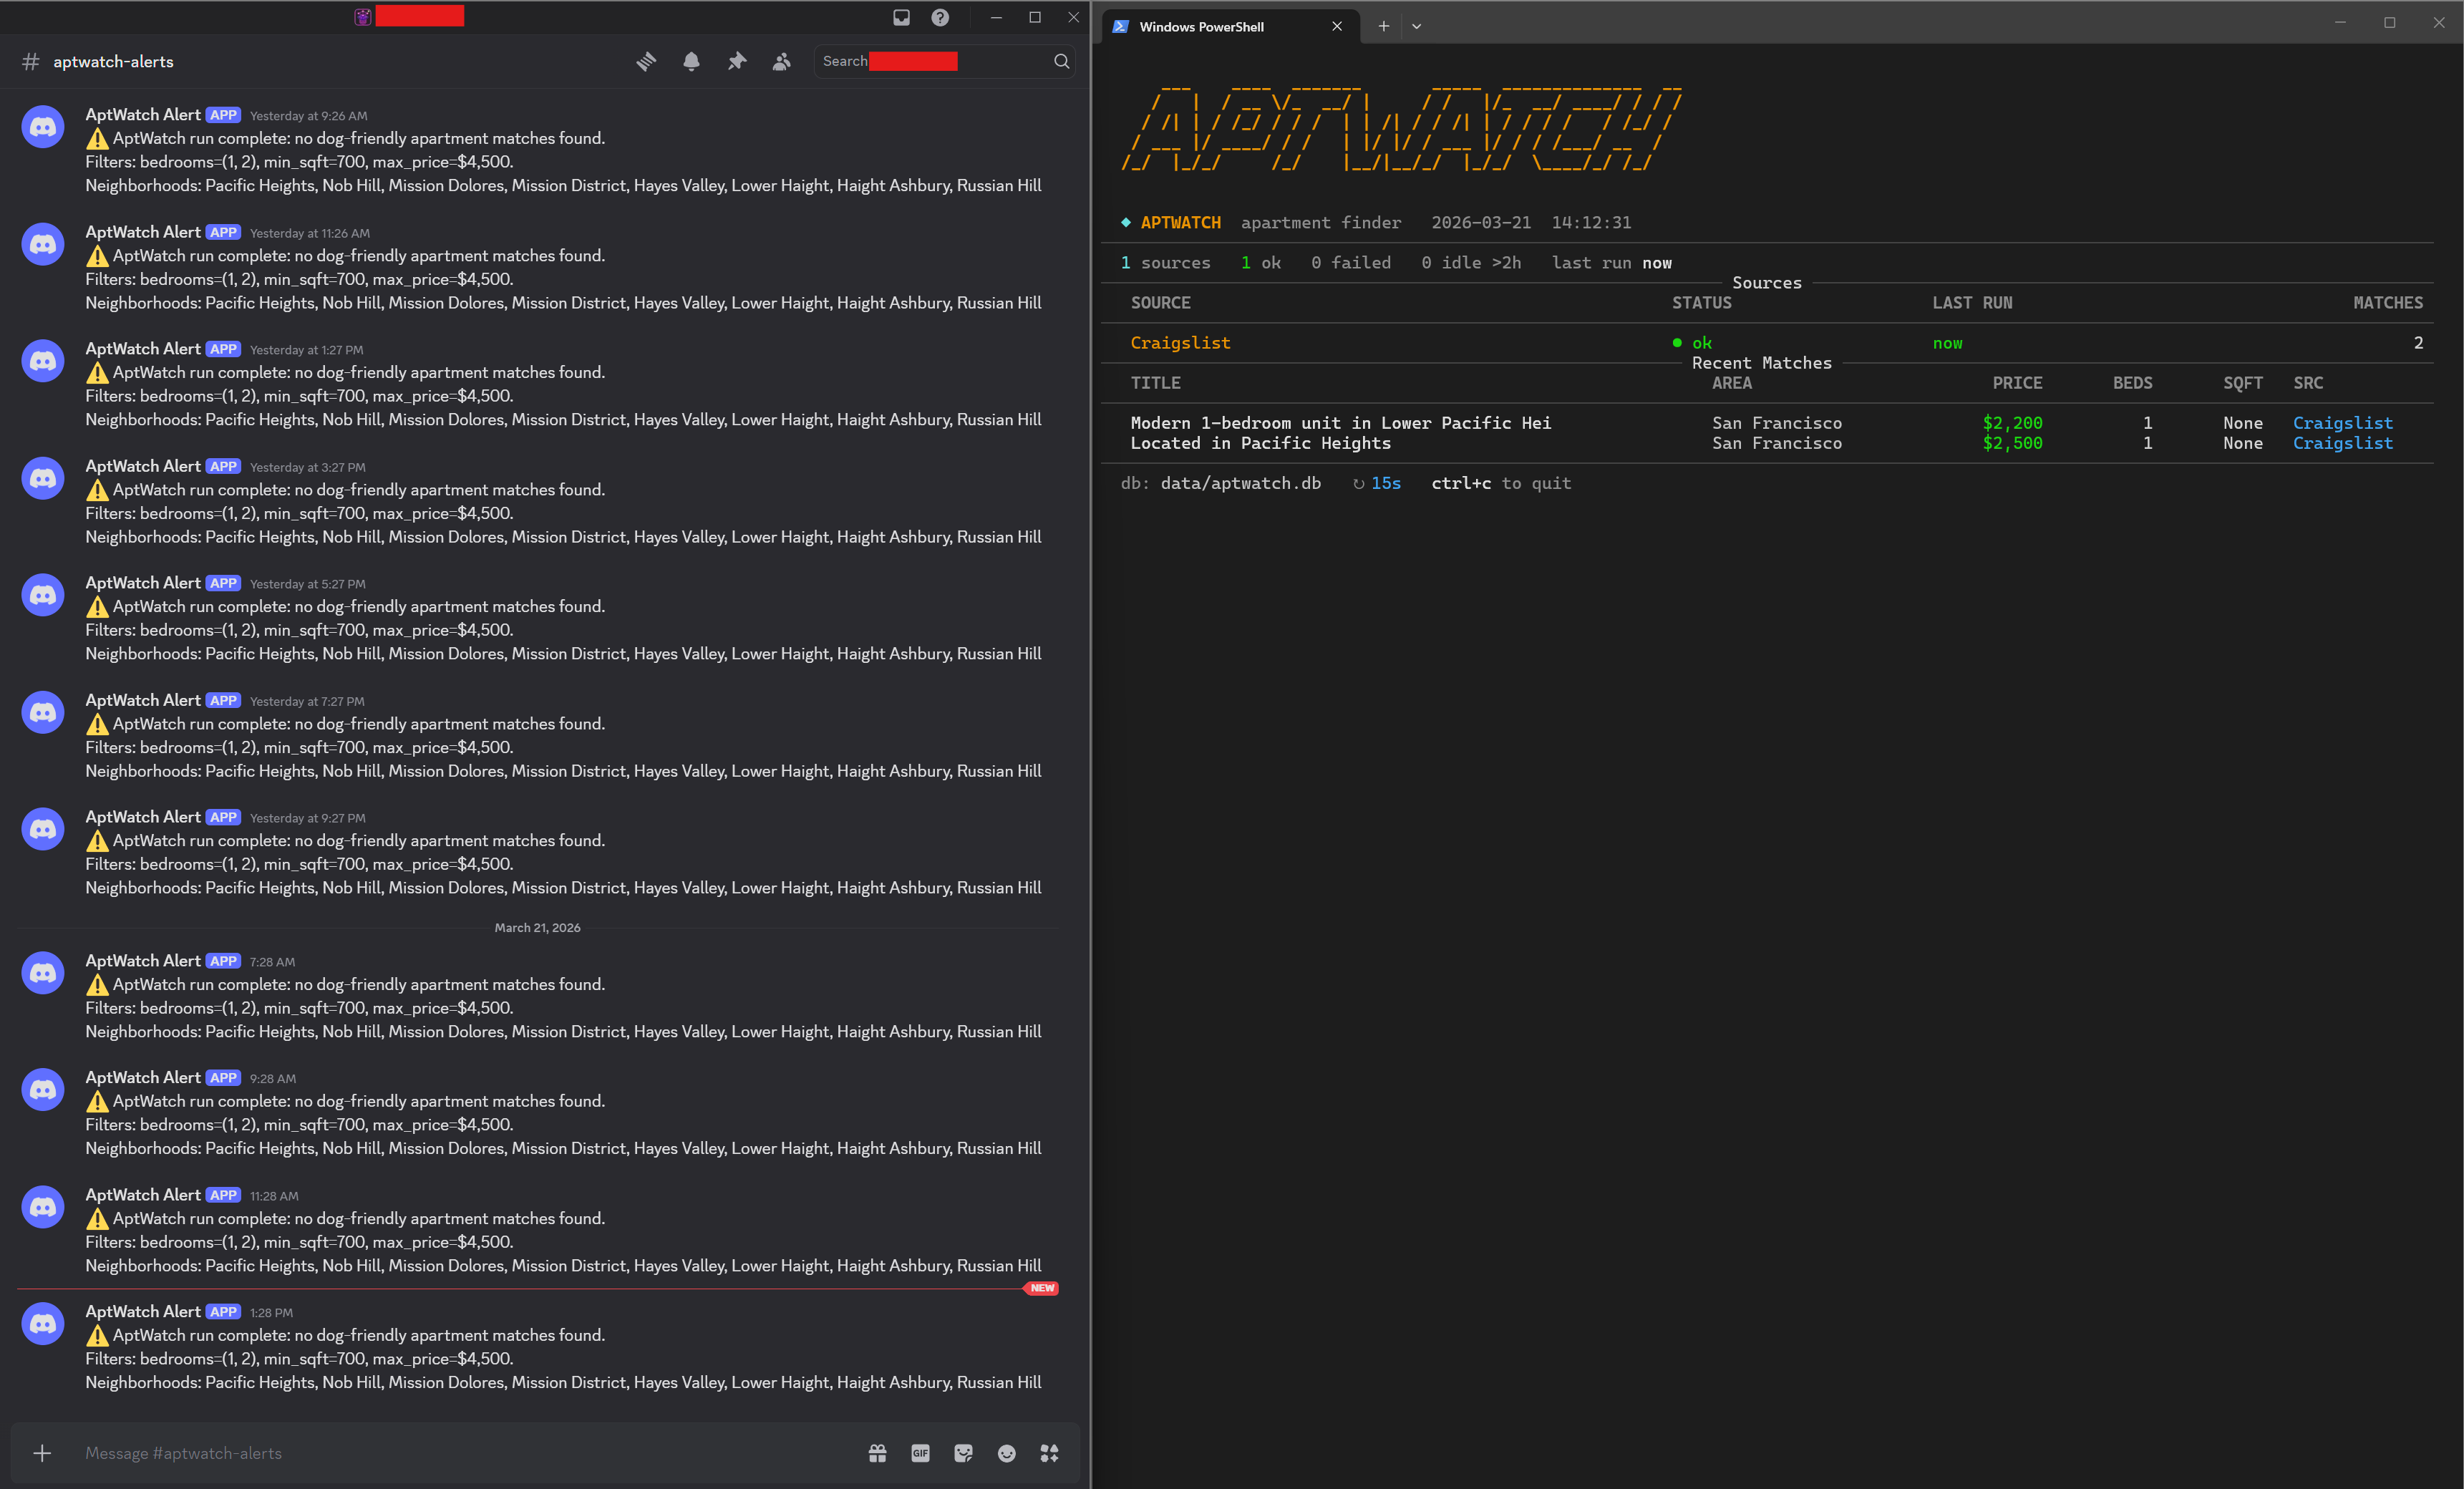2464x1489 pixels.
Task: Click the $2,500 price in terminal
Action: click(2012, 443)
